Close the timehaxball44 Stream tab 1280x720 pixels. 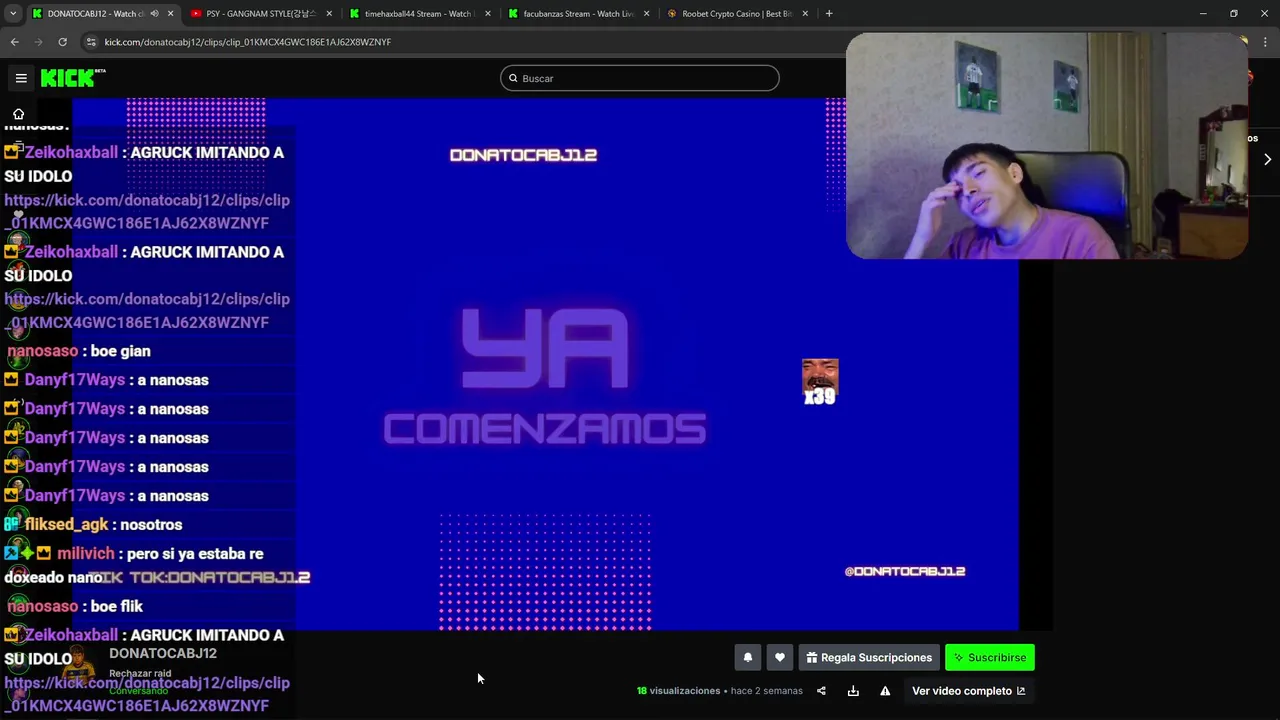488,14
